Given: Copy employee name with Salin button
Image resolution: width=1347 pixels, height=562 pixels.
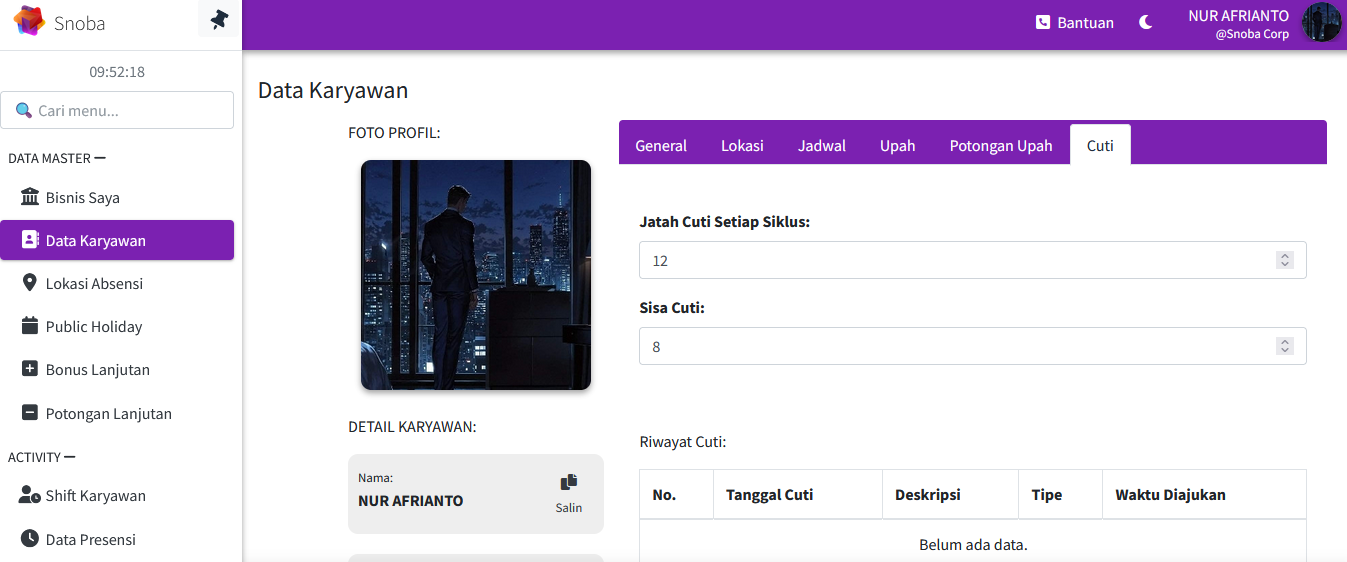Looking at the screenshot, I should tap(568, 493).
